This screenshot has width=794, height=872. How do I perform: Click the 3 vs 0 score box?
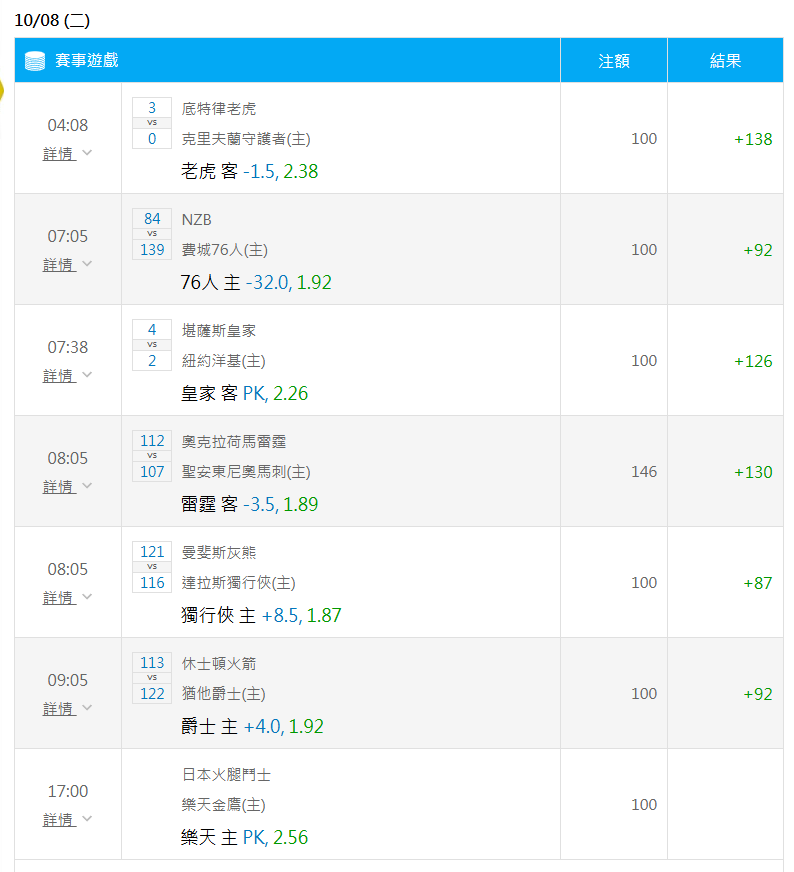click(152, 123)
